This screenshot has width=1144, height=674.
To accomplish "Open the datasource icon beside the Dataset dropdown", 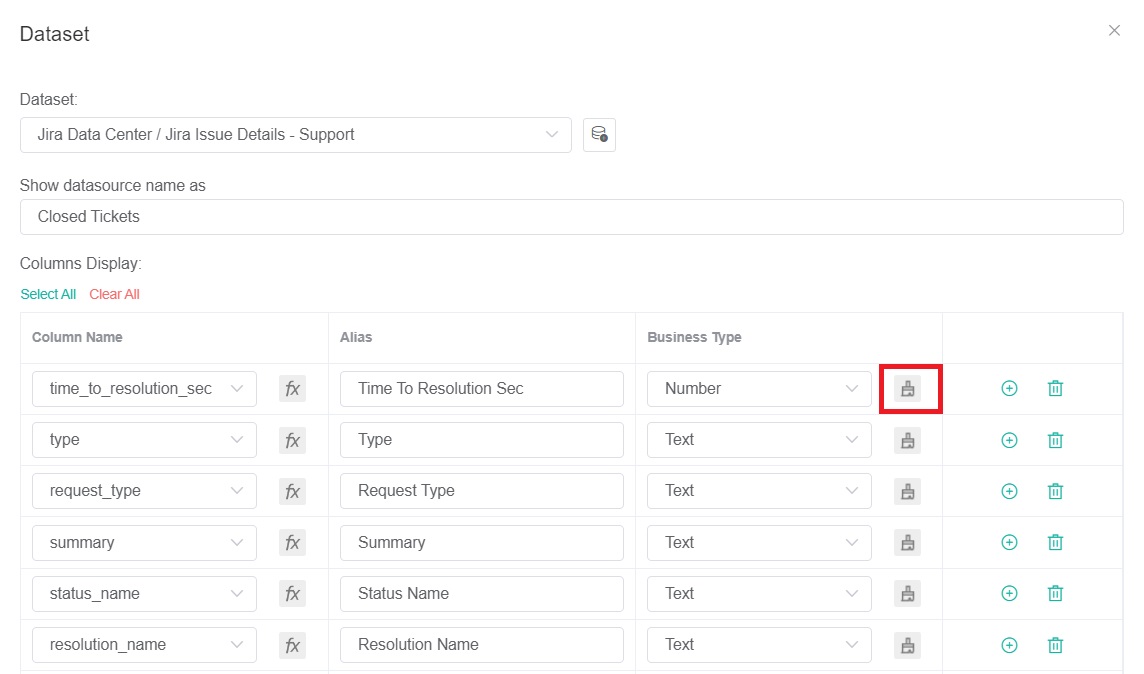I will (x=597, y=134).
